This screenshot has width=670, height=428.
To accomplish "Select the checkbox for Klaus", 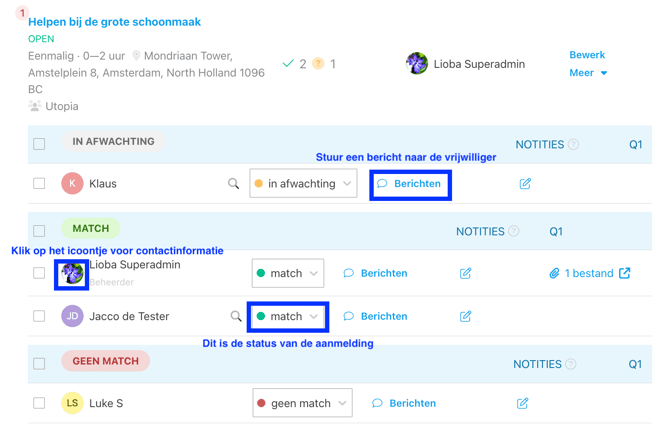I will 39,184.
